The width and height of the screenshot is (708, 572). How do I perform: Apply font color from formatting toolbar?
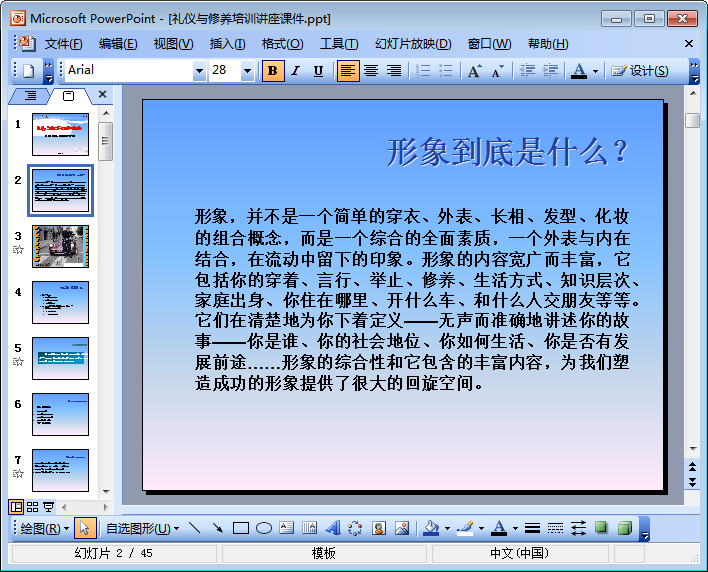(x=579, y=71)
